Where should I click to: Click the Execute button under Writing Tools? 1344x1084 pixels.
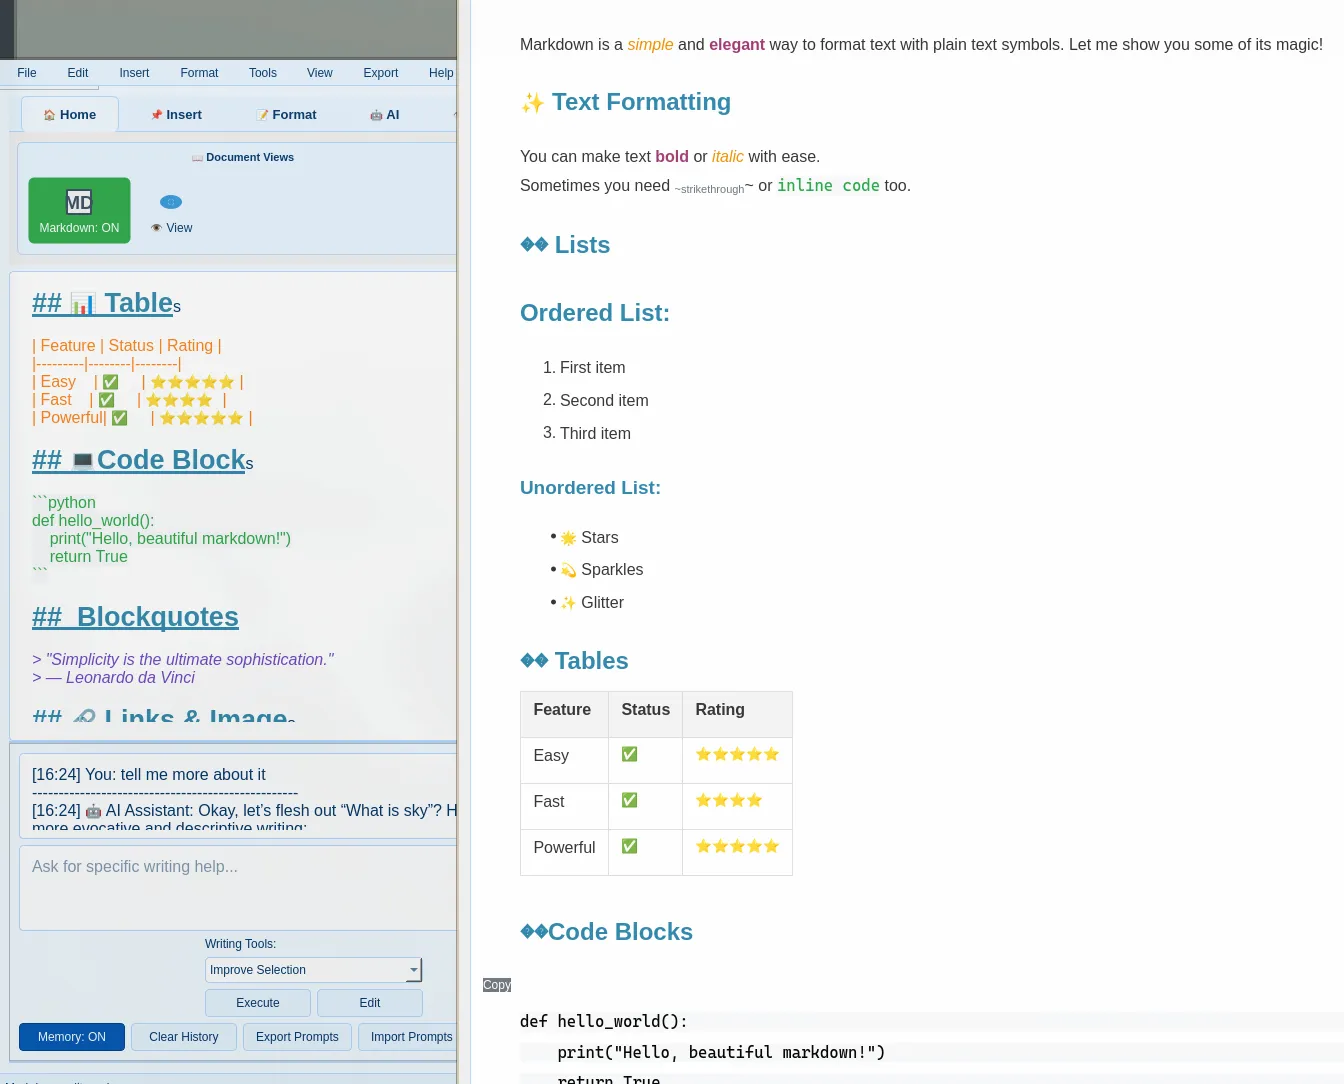pyautogui.click(x=257, y=1002)
